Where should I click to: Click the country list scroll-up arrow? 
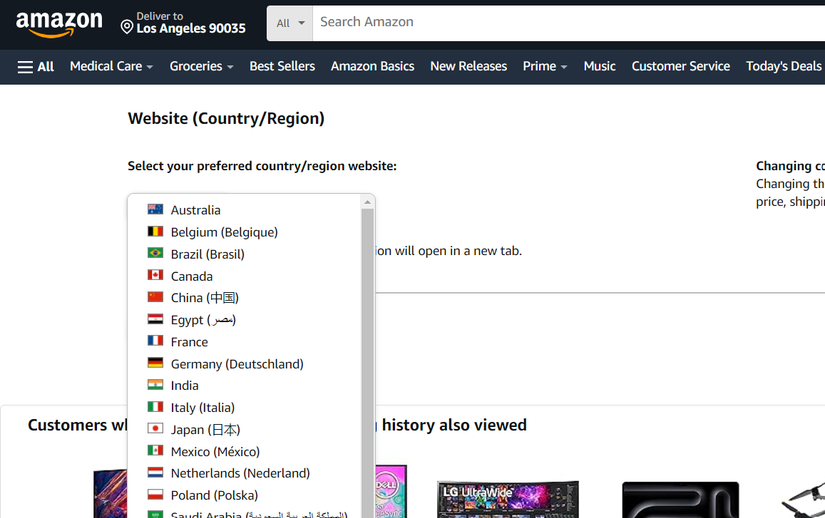point(367,202)
